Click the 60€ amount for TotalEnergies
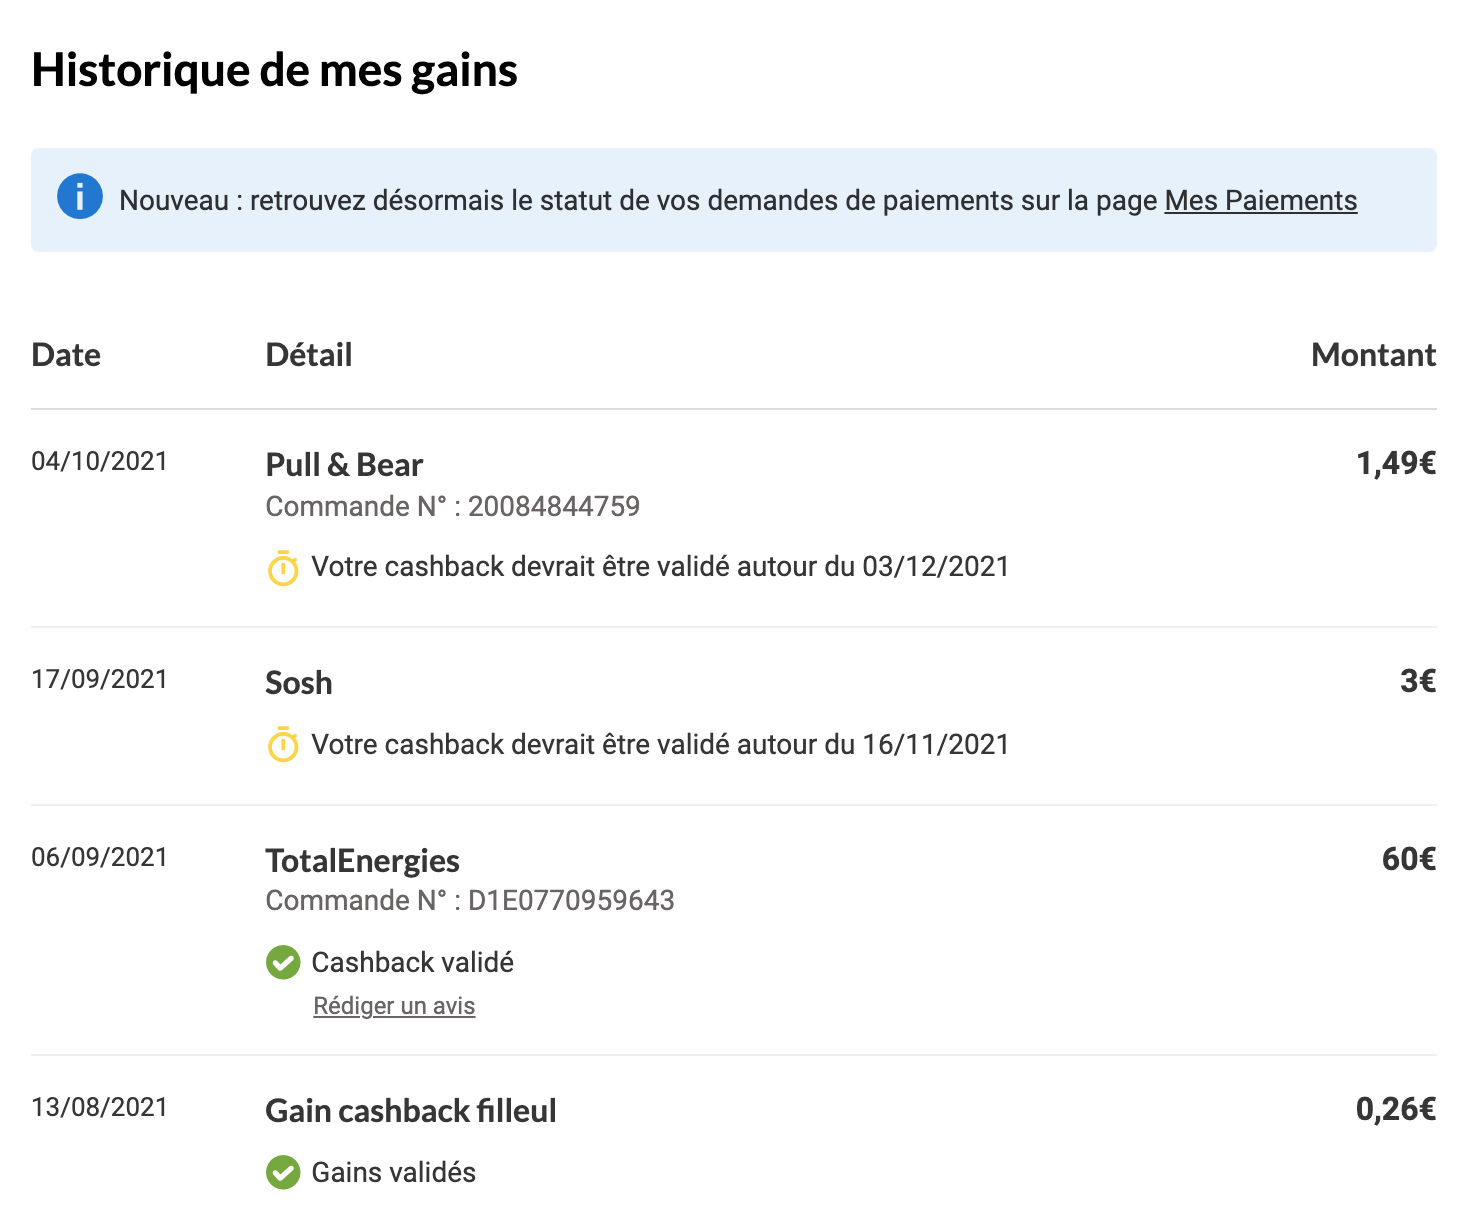 1409,859
